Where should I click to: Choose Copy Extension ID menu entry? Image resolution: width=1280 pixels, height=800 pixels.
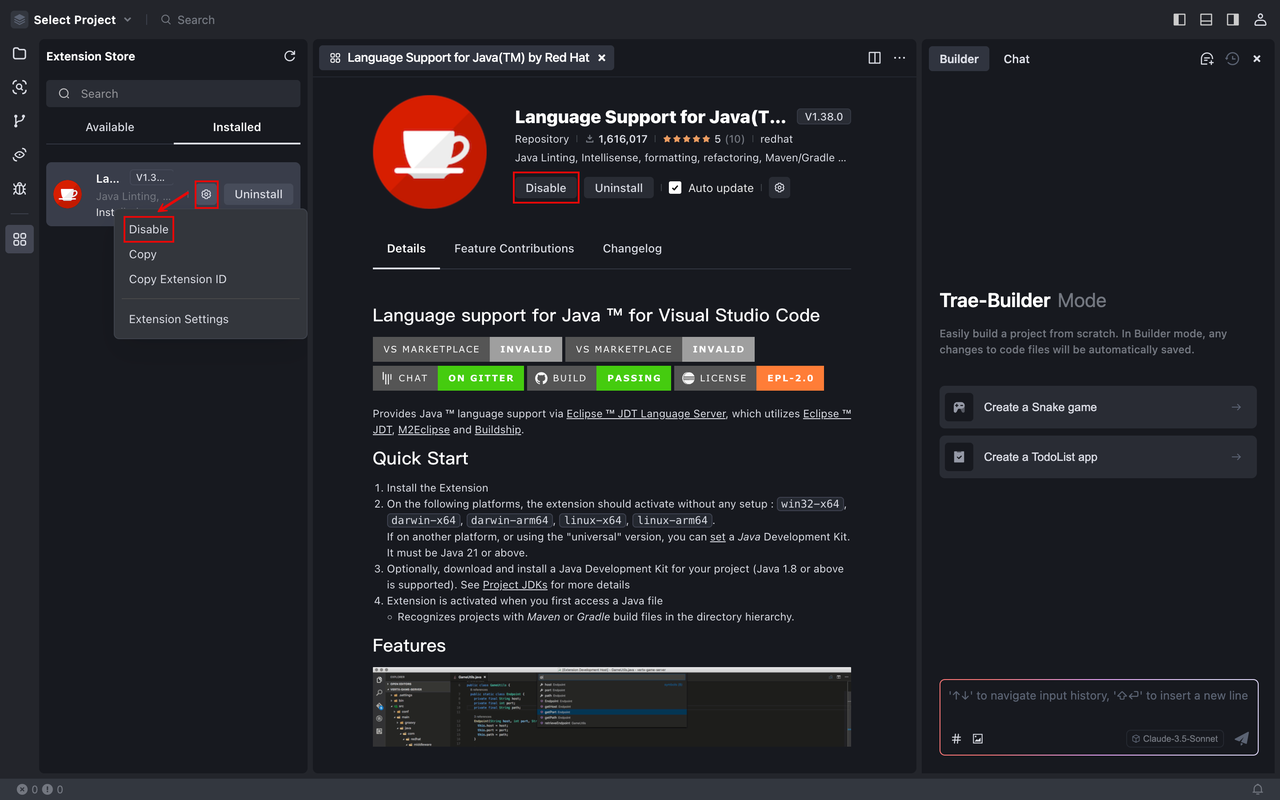pos(178,279)
